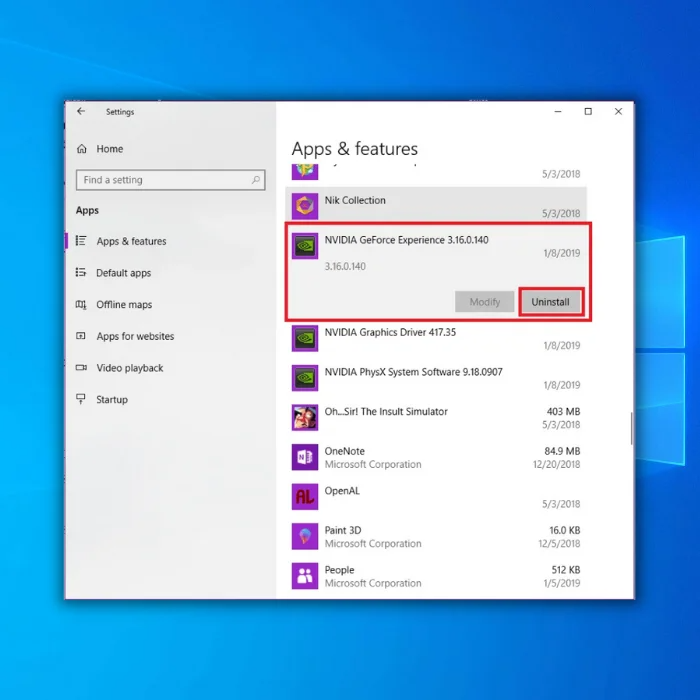
Task: Go to Offline maps settings
Action: point(124,304)
